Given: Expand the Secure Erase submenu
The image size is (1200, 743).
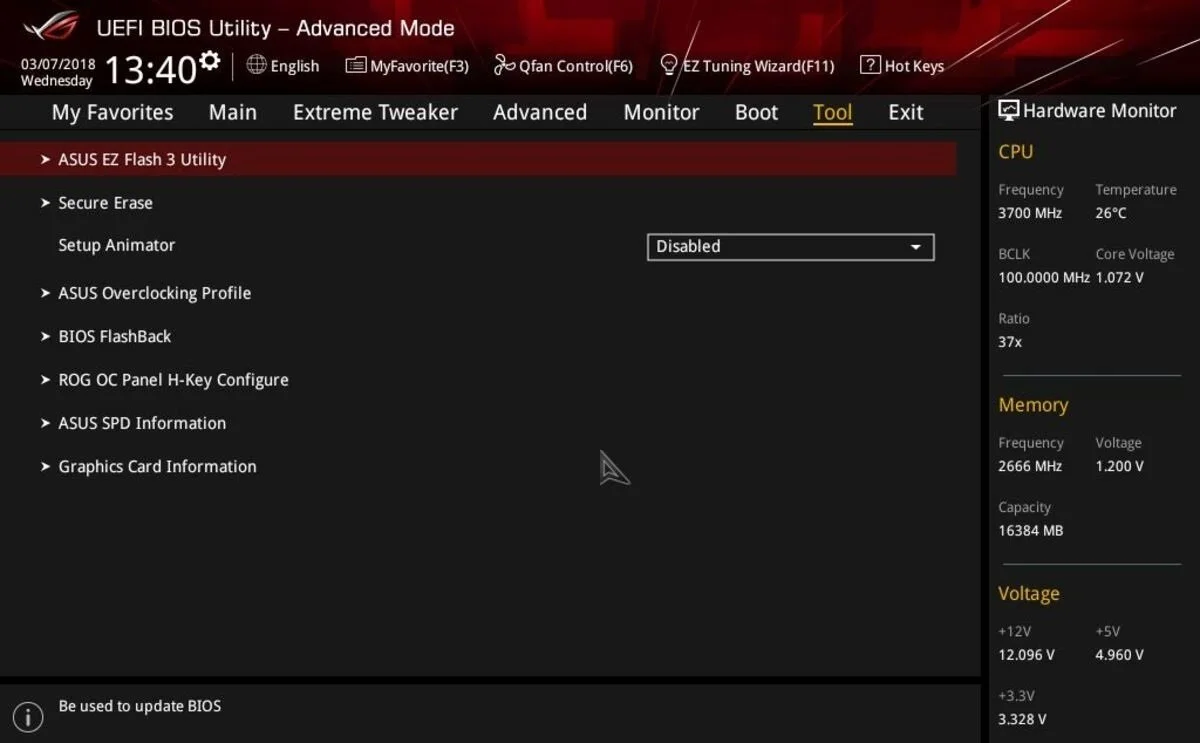Looking at the screenshot, I should pyautogui.click(x=105, y=203).
